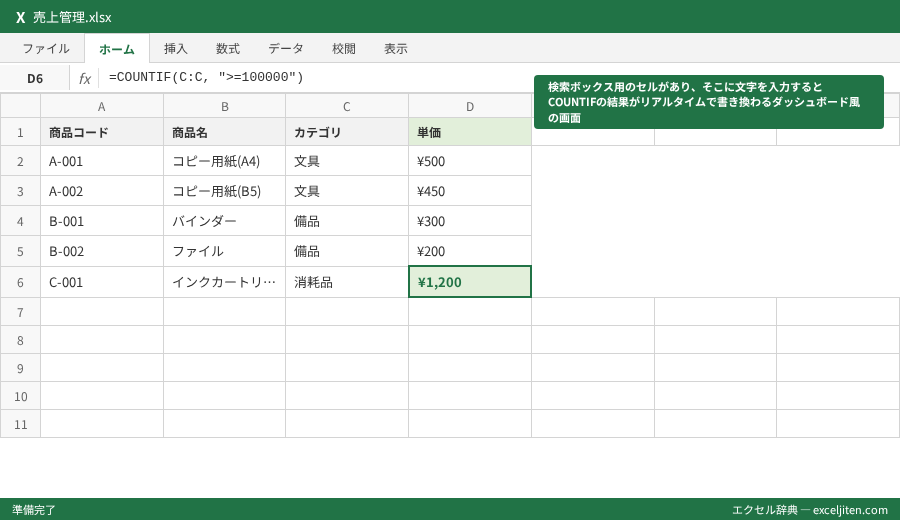Image resolution: width=900 pixels, height=520 pixels.
Task: Click the 売上管理.xlsx title
Action: coord(72,17)
